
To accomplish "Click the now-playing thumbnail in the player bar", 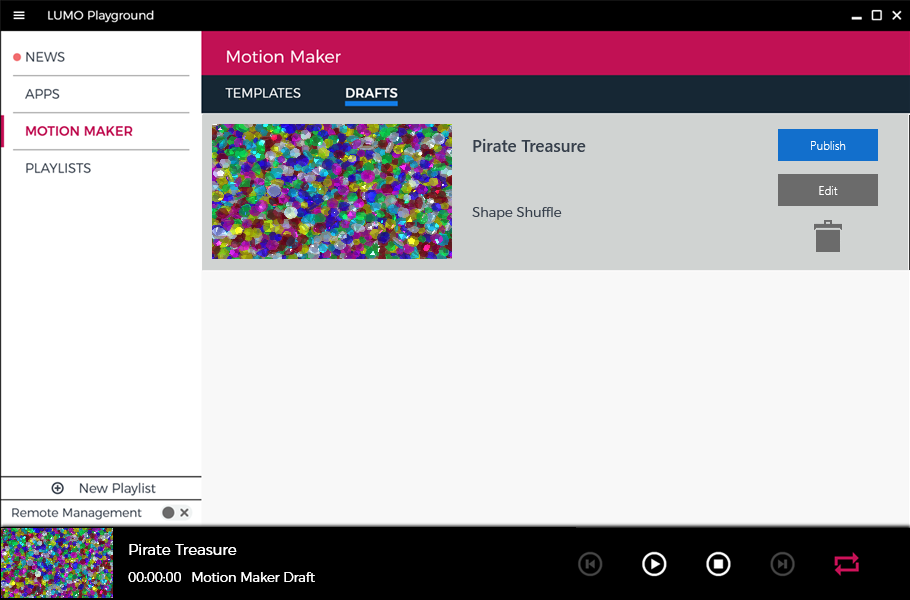I will pos(57,563).
